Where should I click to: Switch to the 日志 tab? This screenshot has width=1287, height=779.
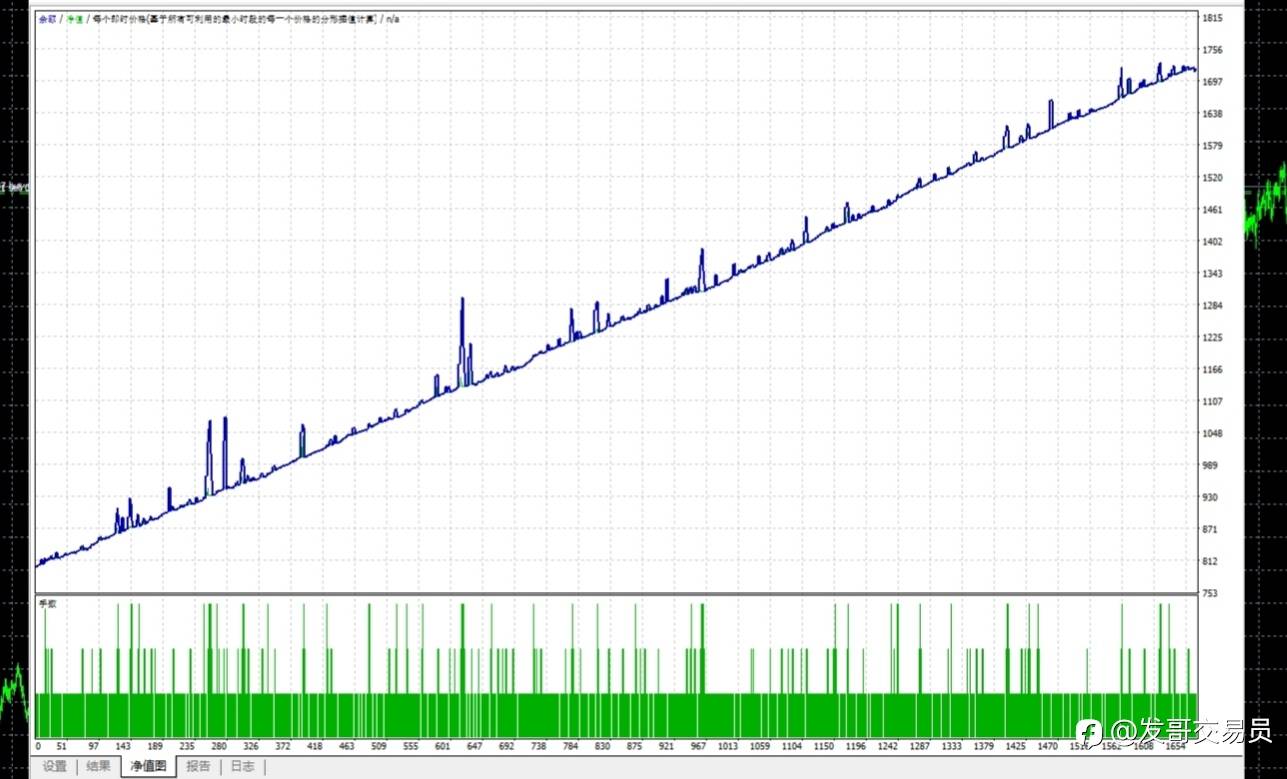[242, 767]
